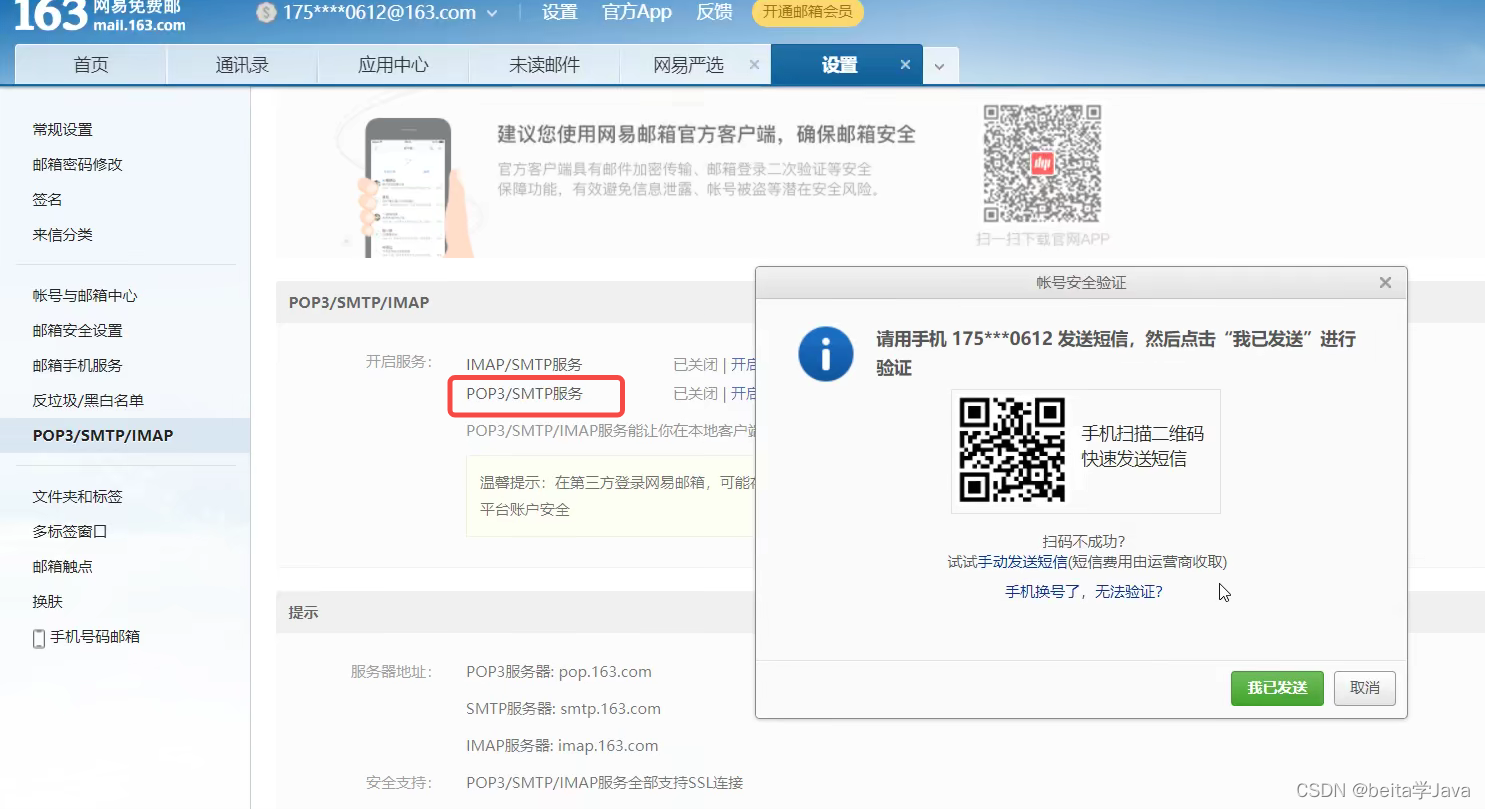Click 开启 link for IMAP/SMTP服务
The height and width of the screenshot is (809, 1485).
[x=743, y=364]
